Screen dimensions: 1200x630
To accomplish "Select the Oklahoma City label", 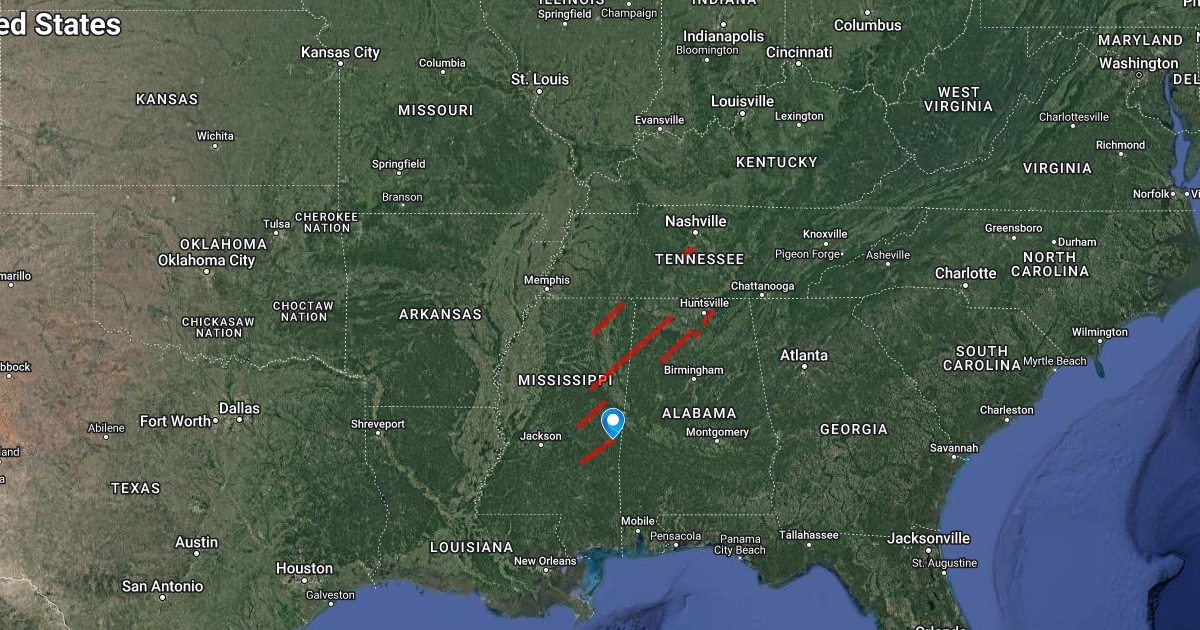I will click(207, 260).
